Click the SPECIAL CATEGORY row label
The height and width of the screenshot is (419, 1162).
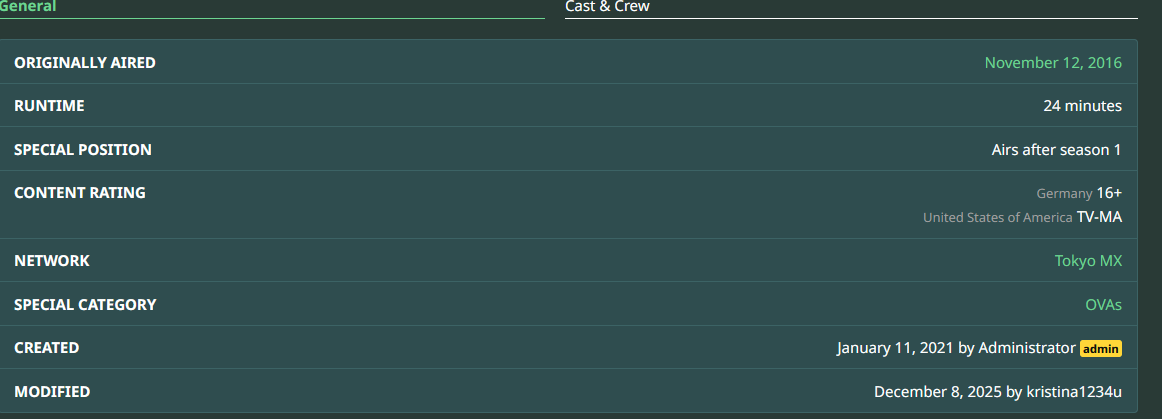84,305
